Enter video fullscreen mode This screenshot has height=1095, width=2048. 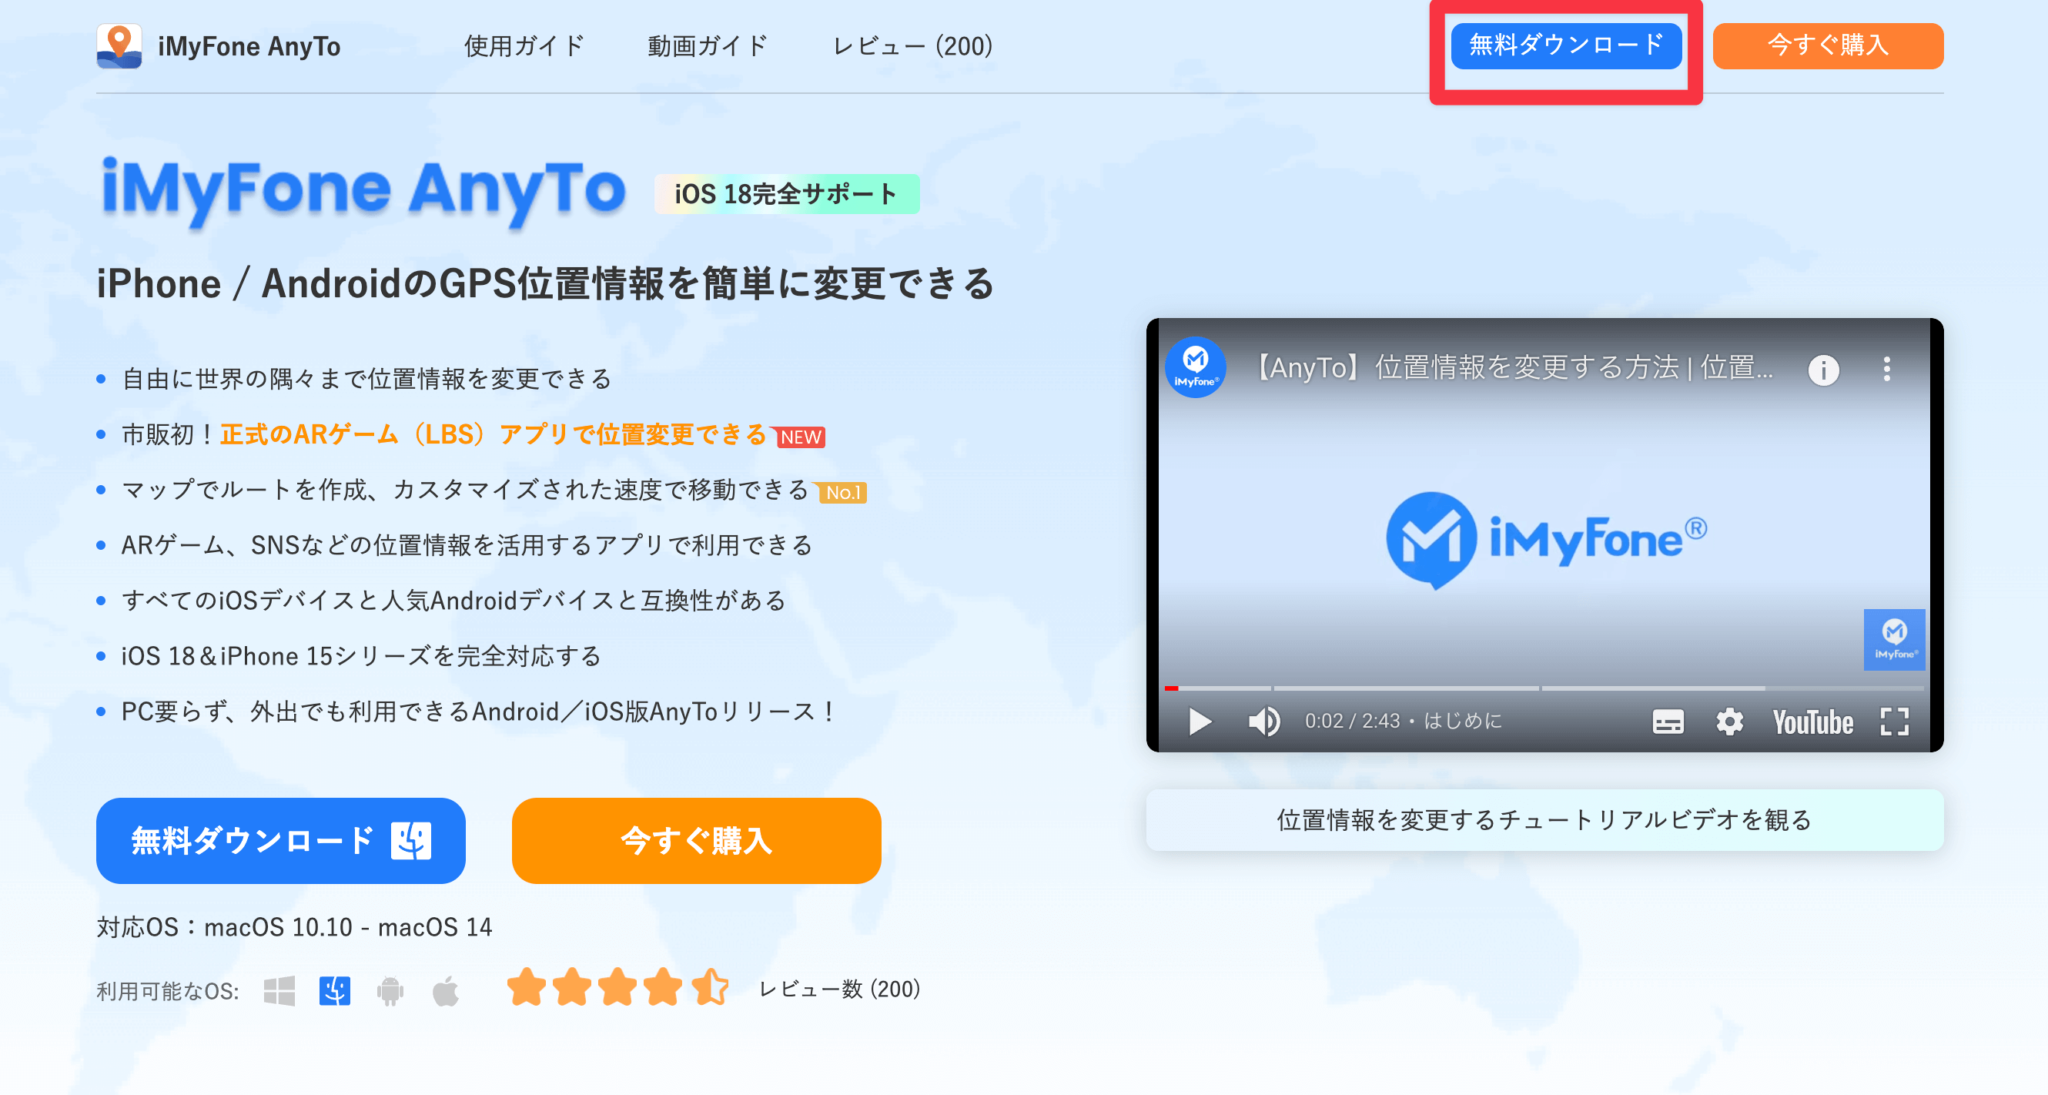pos(1895,721)
